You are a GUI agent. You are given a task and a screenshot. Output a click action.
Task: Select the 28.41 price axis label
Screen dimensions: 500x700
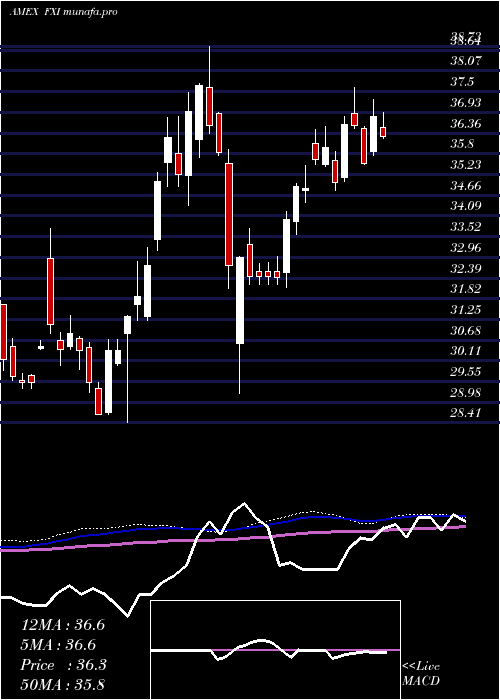pos(466,413)
